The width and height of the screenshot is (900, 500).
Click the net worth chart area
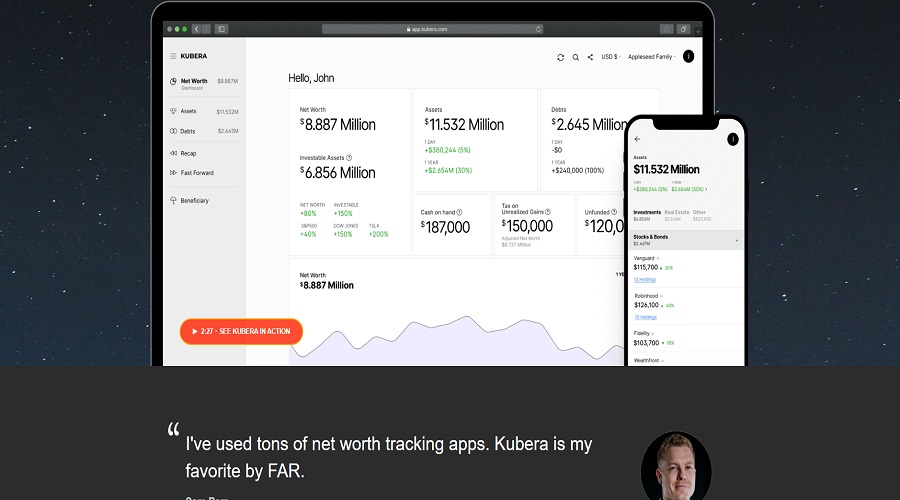point(456,340)
